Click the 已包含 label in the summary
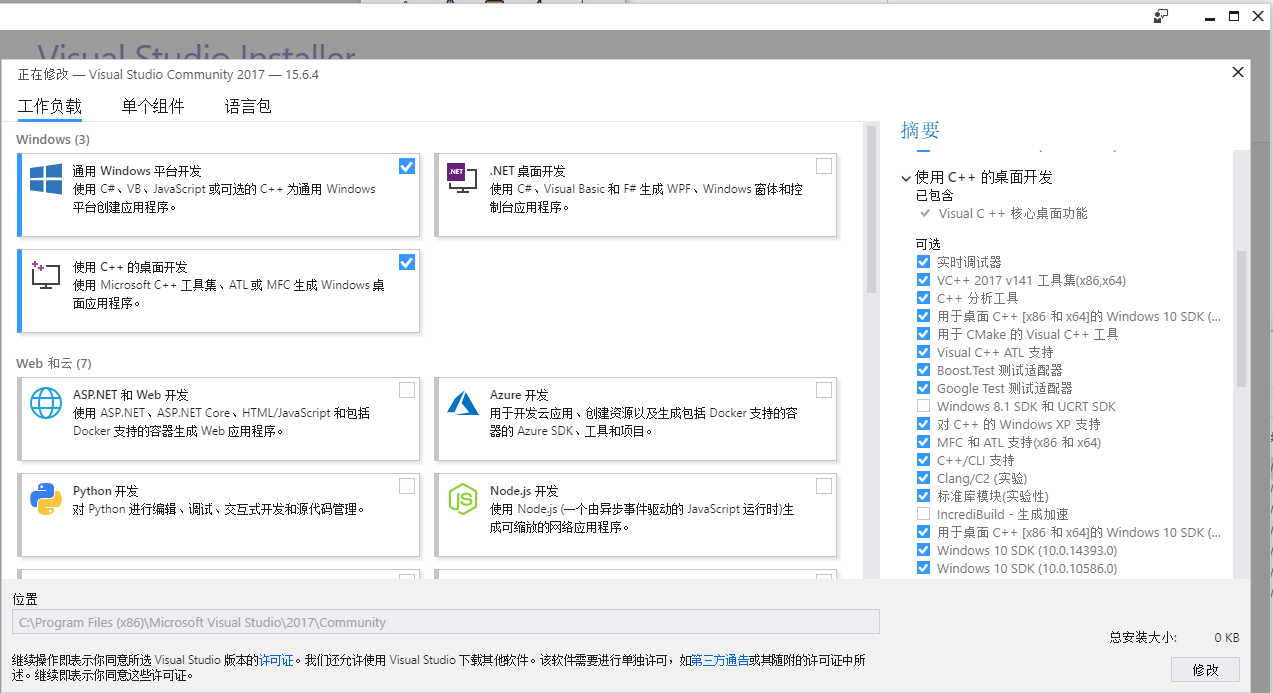 coord(935,195)
